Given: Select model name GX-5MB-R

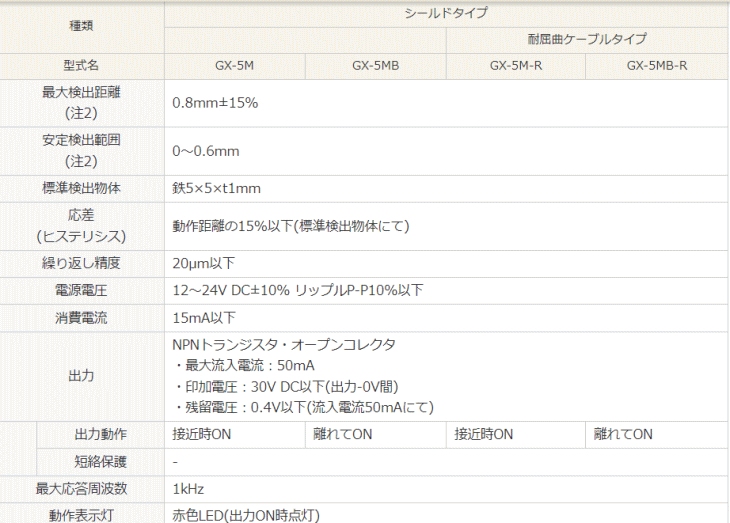Looking at the screenshot, I should click(656, 66).
